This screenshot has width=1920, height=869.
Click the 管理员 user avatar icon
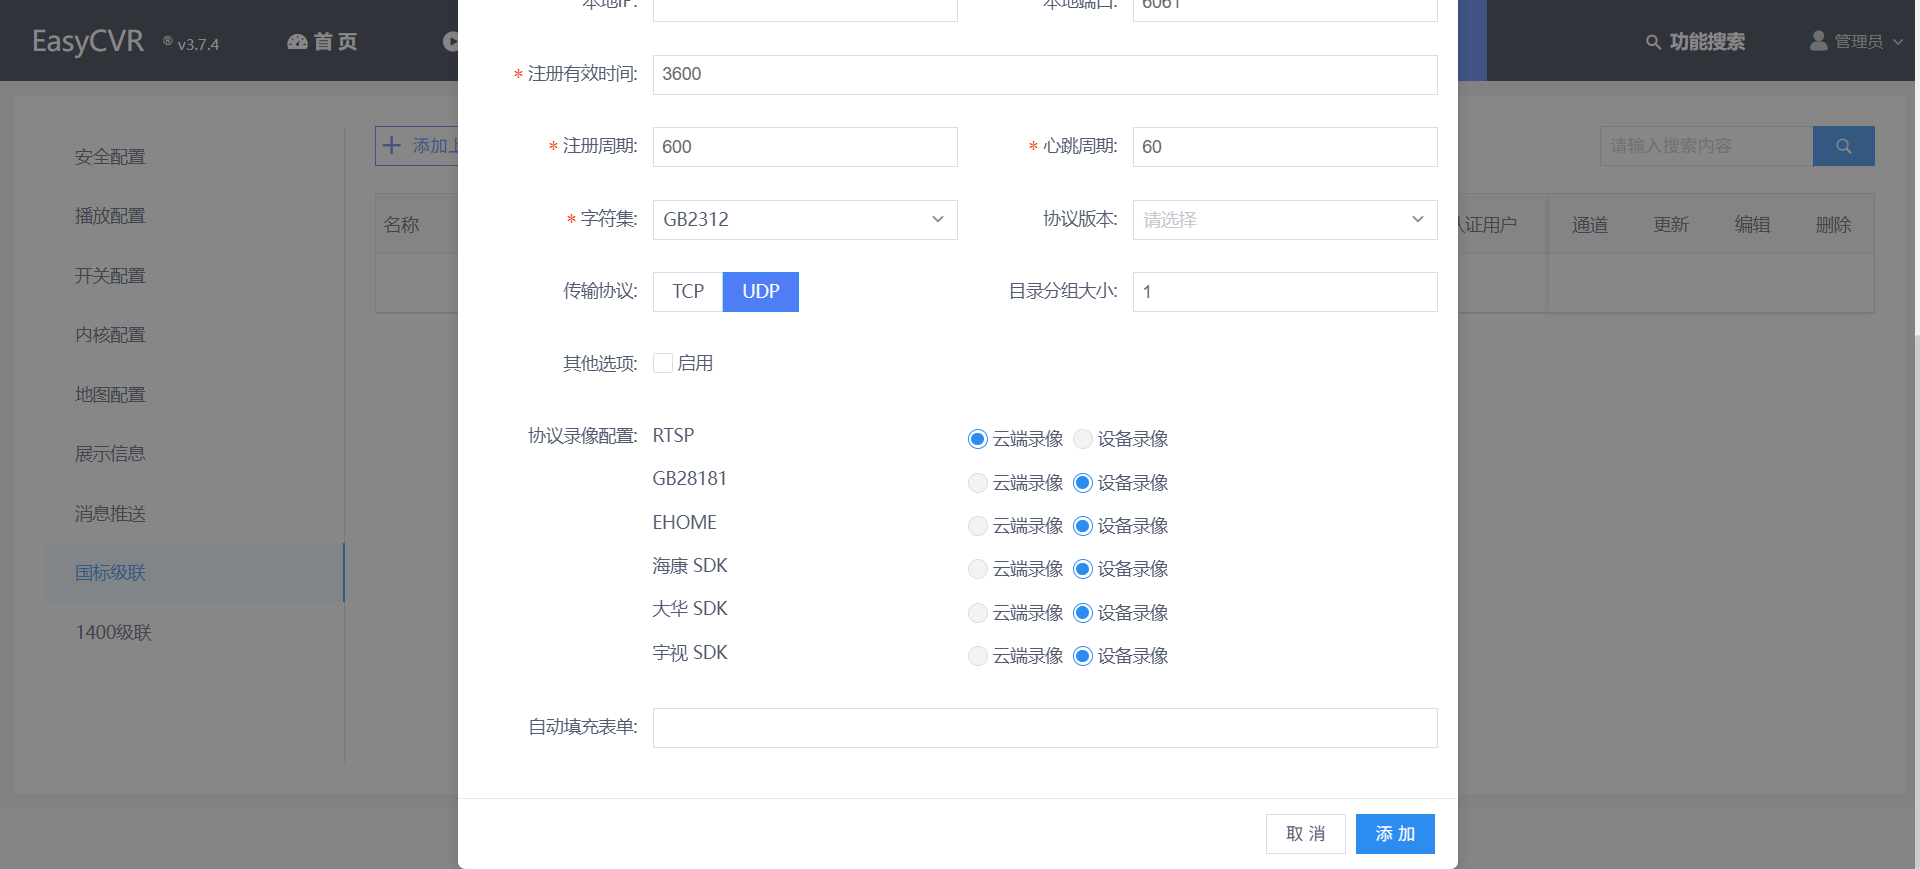pos(1818,41)
